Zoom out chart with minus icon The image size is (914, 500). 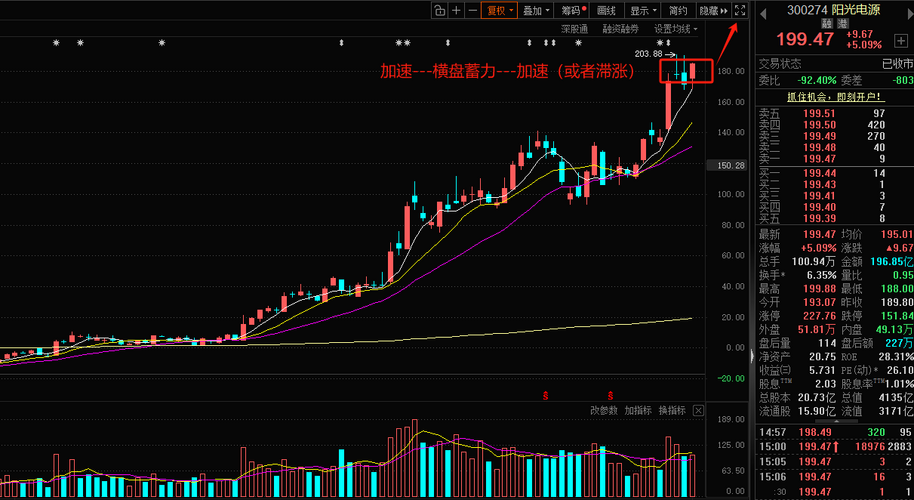point(472,10)
